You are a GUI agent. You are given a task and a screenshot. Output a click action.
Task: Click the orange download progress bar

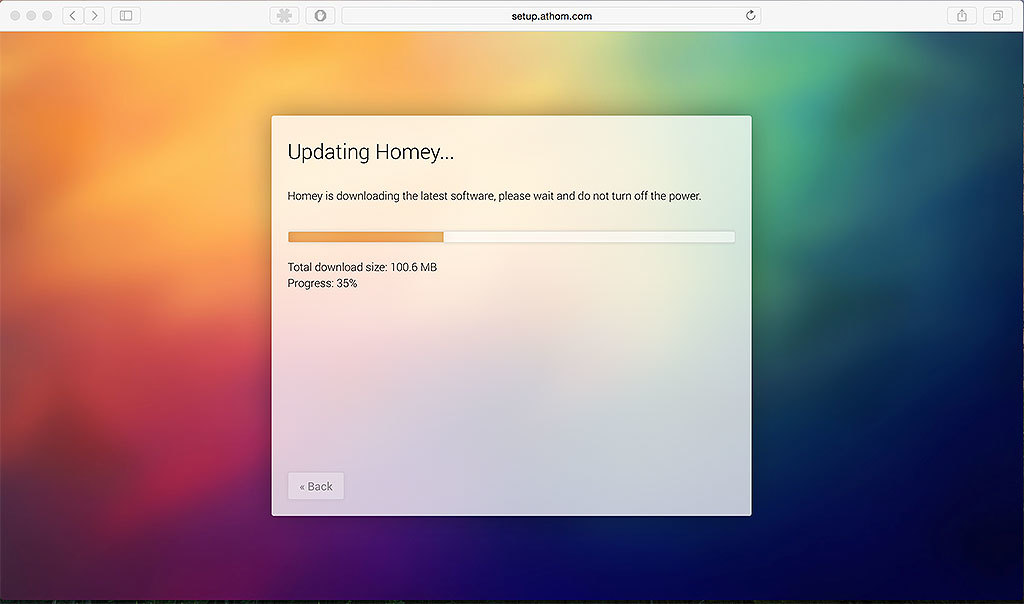(x=511, y=237)
